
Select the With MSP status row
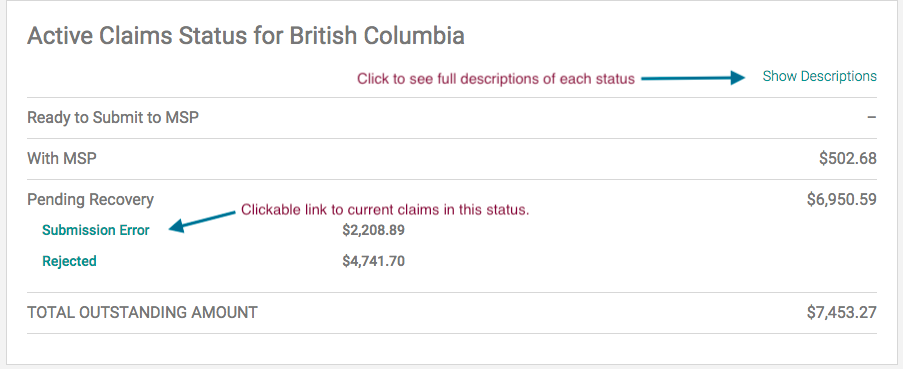pyautogui.click(x=452, y=159)
